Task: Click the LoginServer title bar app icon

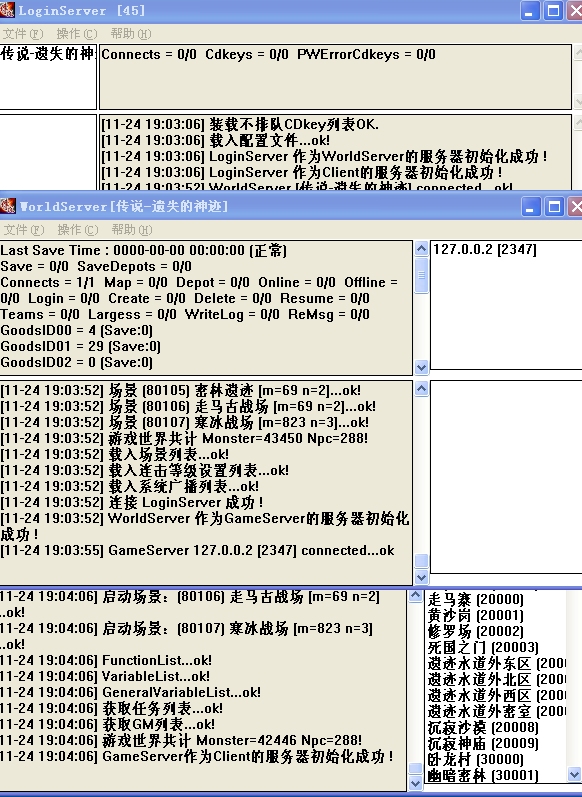Action: 8,10
